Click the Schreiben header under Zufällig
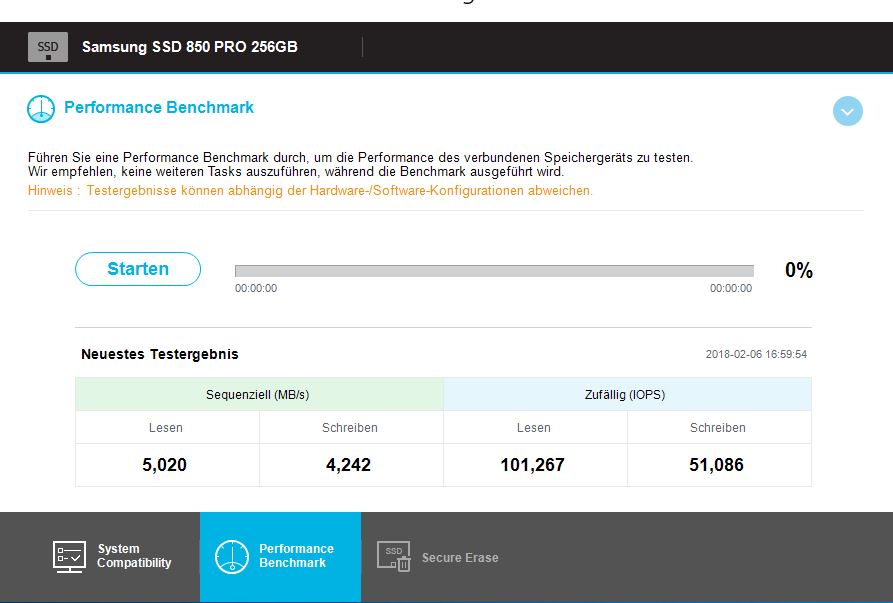This screenshot has width=893, height=603. click(x=718, y=428)
